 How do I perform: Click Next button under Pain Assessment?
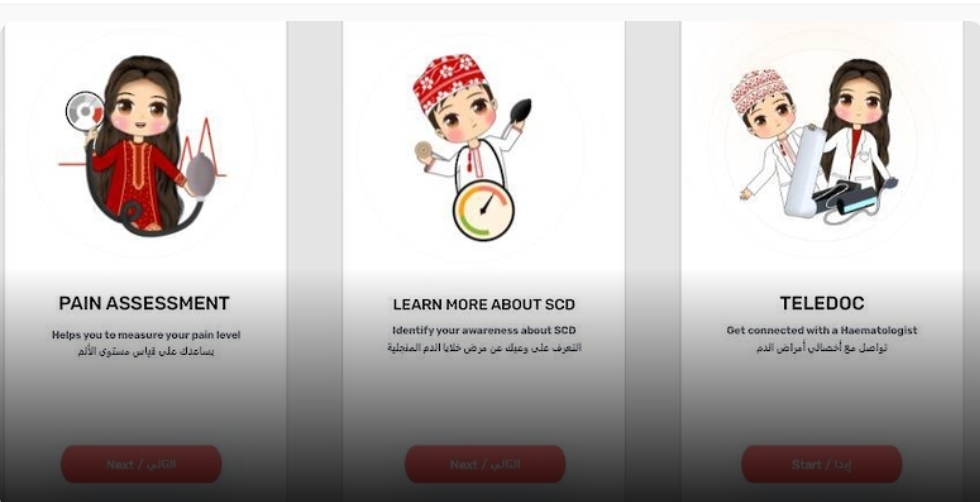141,464
